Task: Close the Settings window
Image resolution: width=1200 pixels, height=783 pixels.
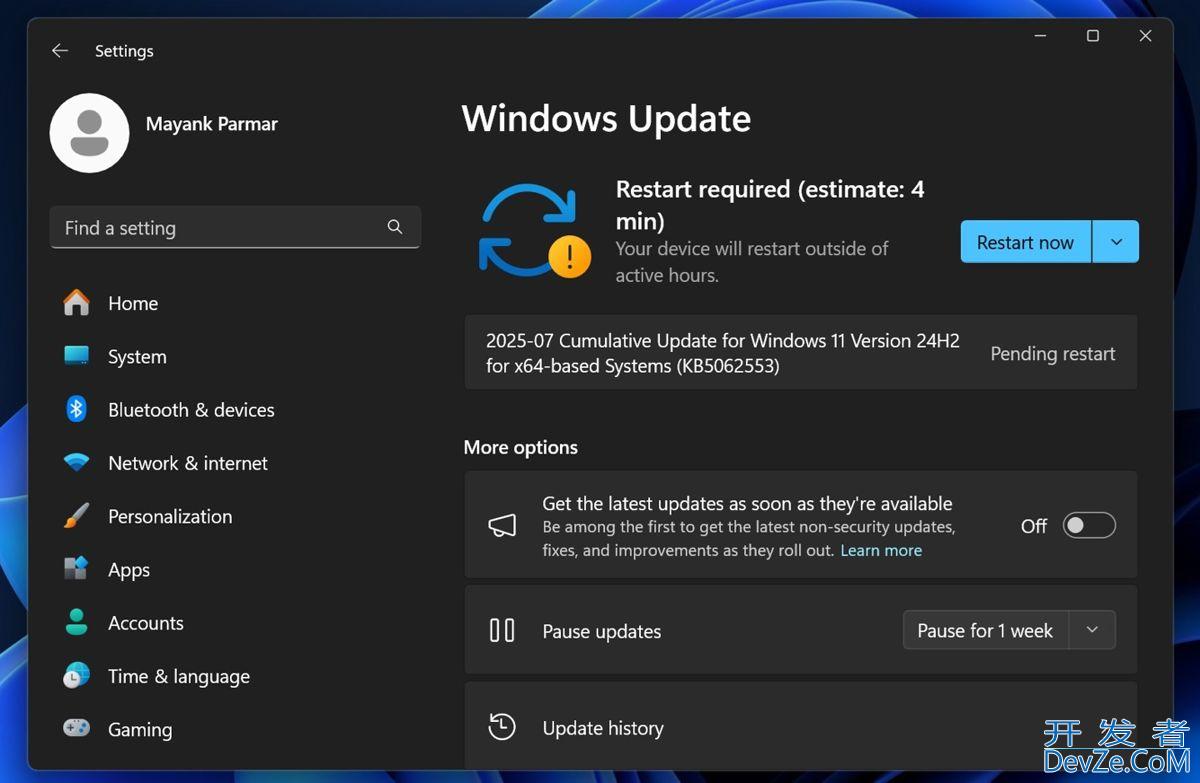Action: coord(1146,36)
